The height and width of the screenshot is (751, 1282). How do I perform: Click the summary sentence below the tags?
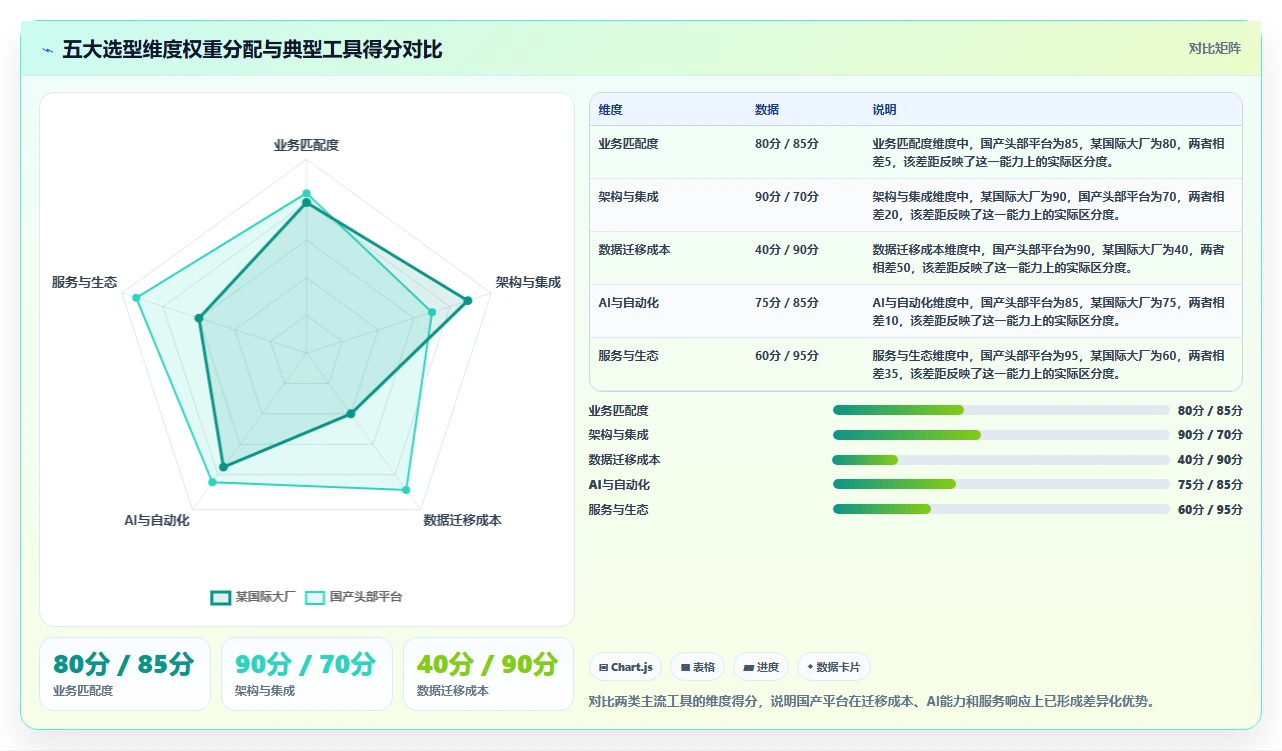pos(873,701)
